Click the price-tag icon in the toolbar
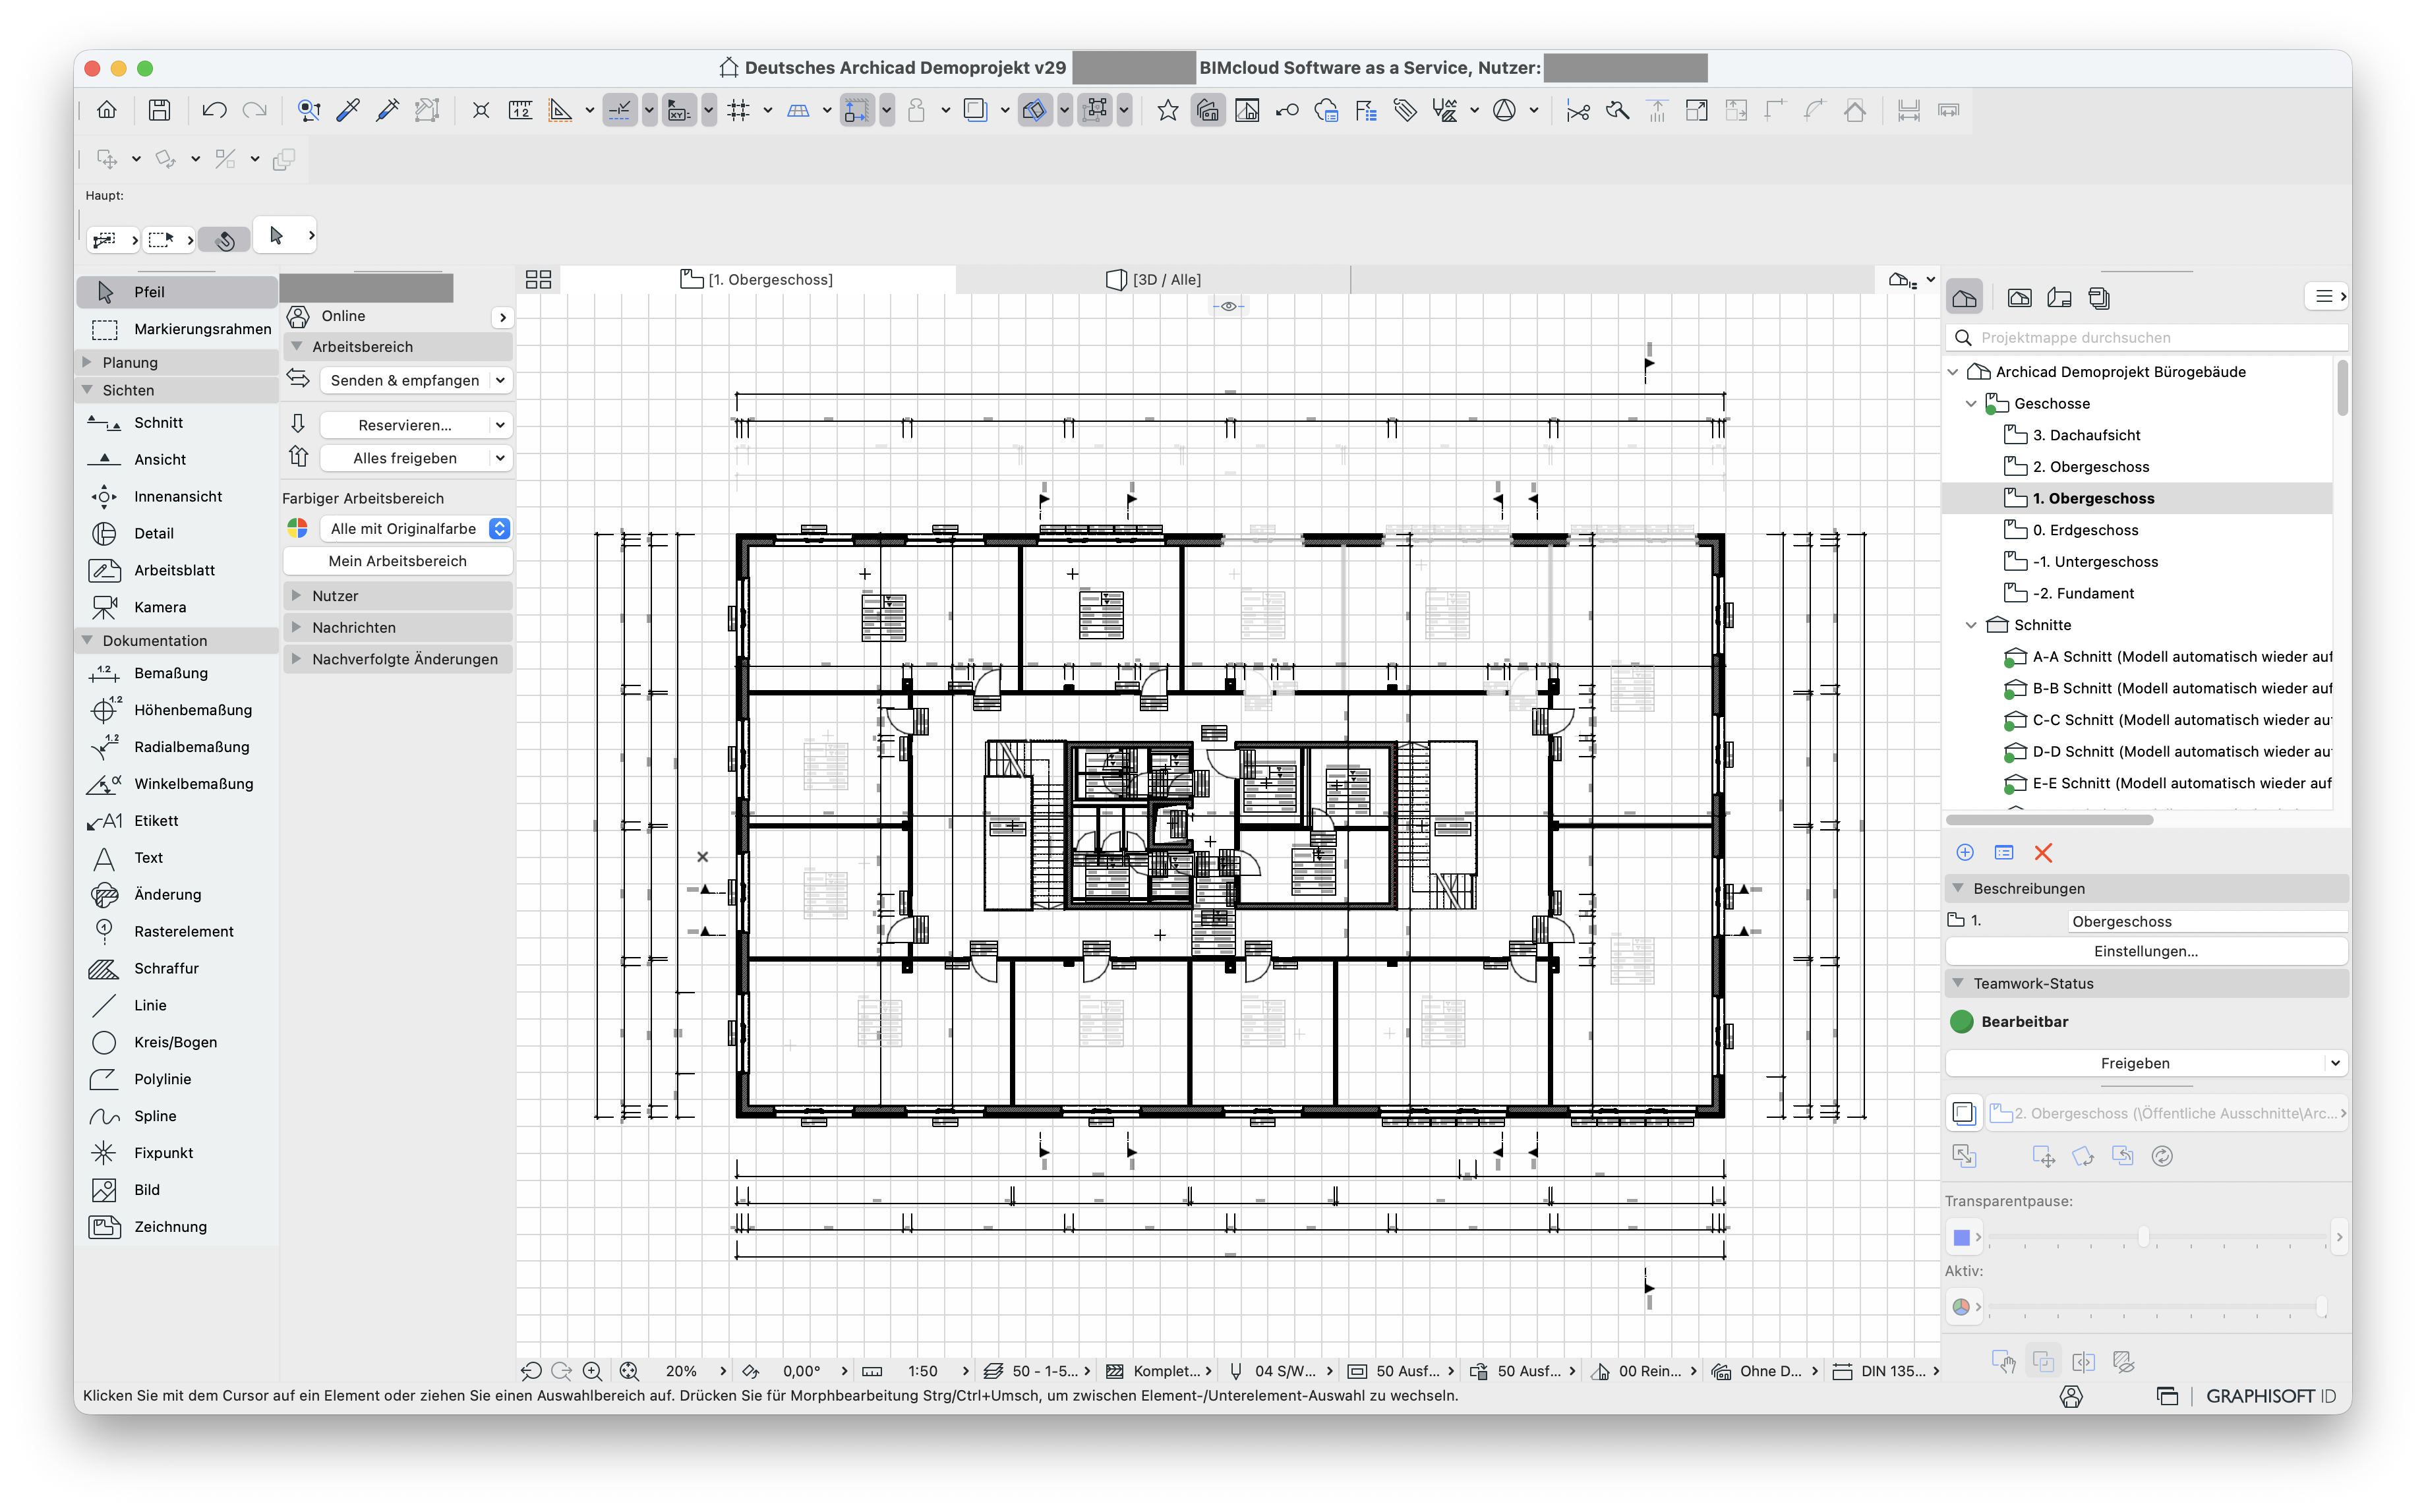The height and width of the screenshot is (1512, 2426). click(1405, 110)
